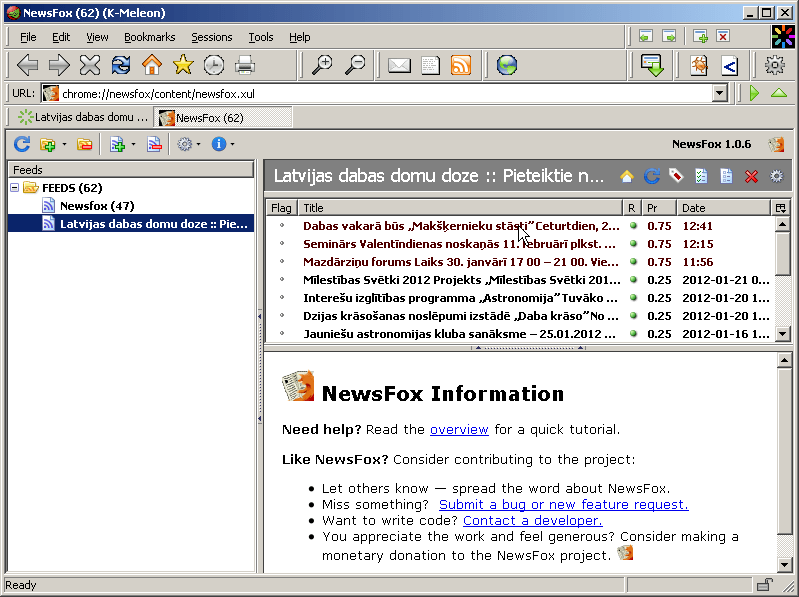Open the Tools menu
Screen dimensions: 799x597
(261, 37)
